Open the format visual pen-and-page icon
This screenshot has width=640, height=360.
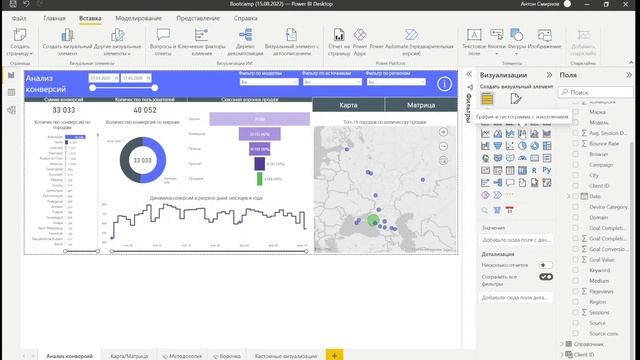click(516, 99)
